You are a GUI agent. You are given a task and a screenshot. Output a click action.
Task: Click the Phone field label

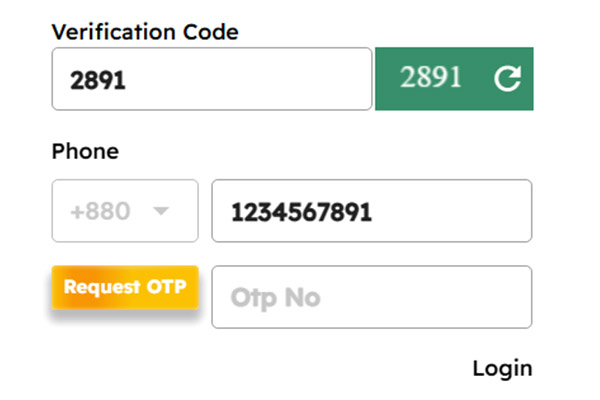click(85, 152)
